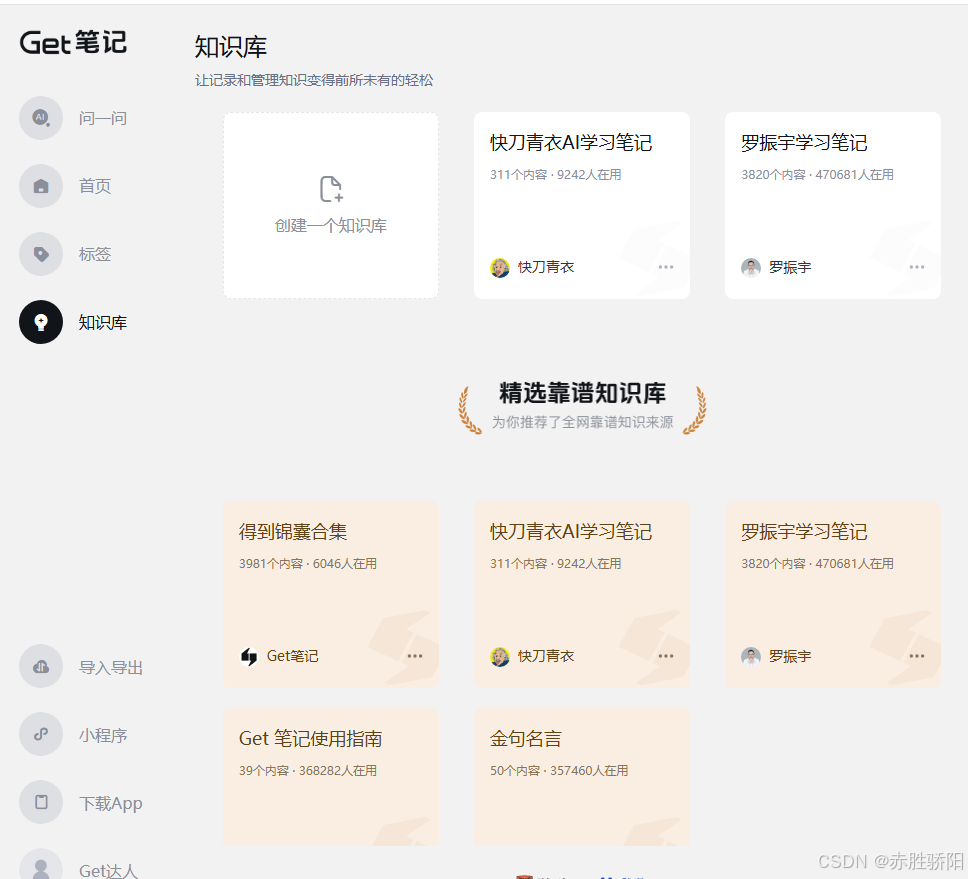Screen dimensions: 968x879
Task: Open 导入导出 in sidebar
Action: (111, 667)
